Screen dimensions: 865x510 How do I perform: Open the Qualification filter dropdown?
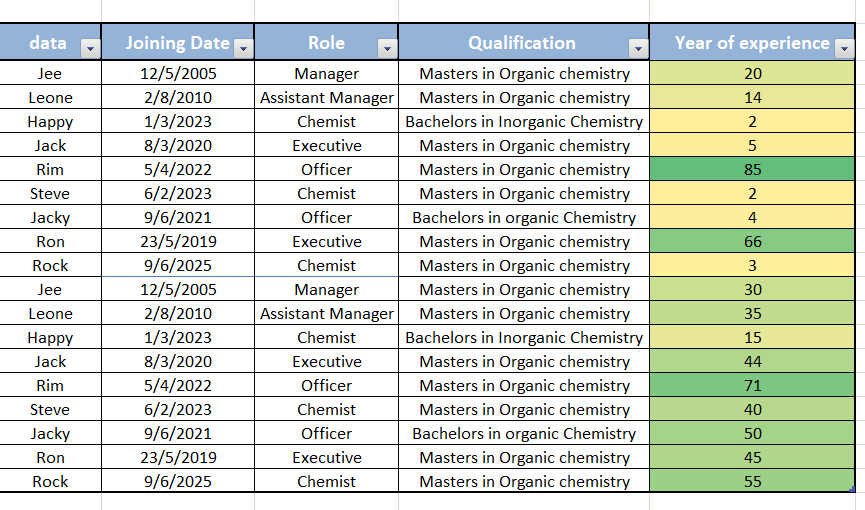click(x=638, y=49)
